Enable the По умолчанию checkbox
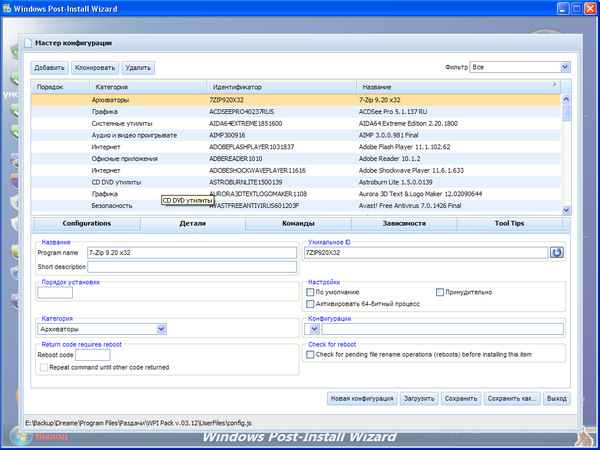 (x=310, y=292)
